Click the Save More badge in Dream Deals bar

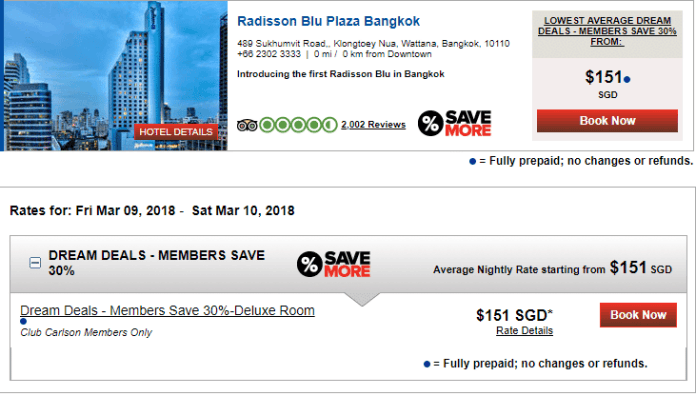pos(333,264)
